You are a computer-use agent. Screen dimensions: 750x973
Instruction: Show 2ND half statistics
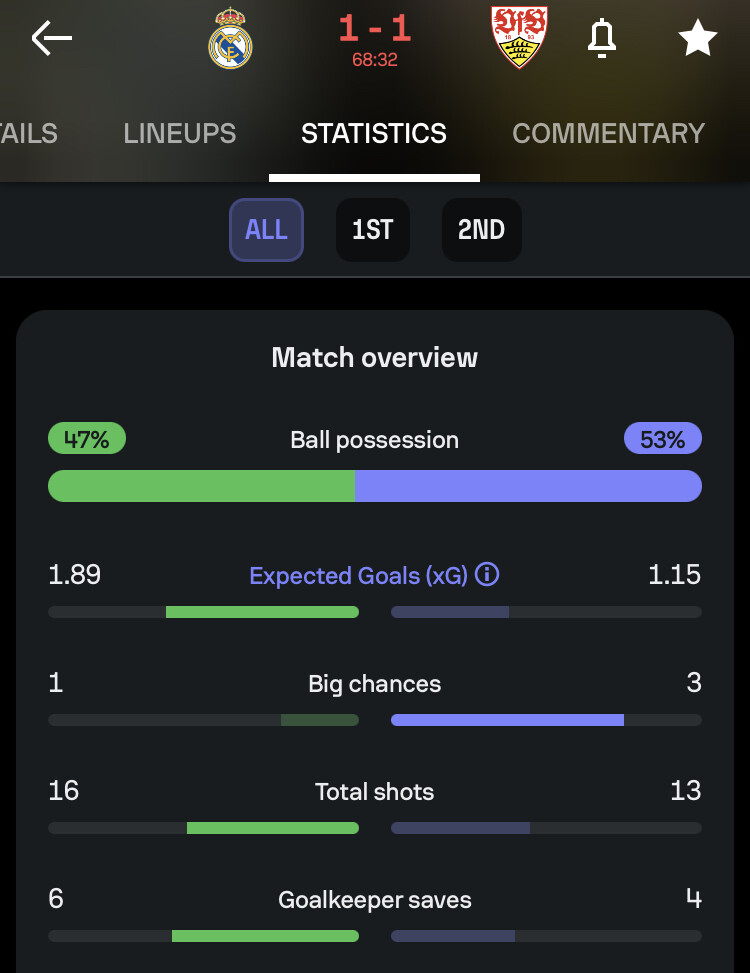[481, 230]
